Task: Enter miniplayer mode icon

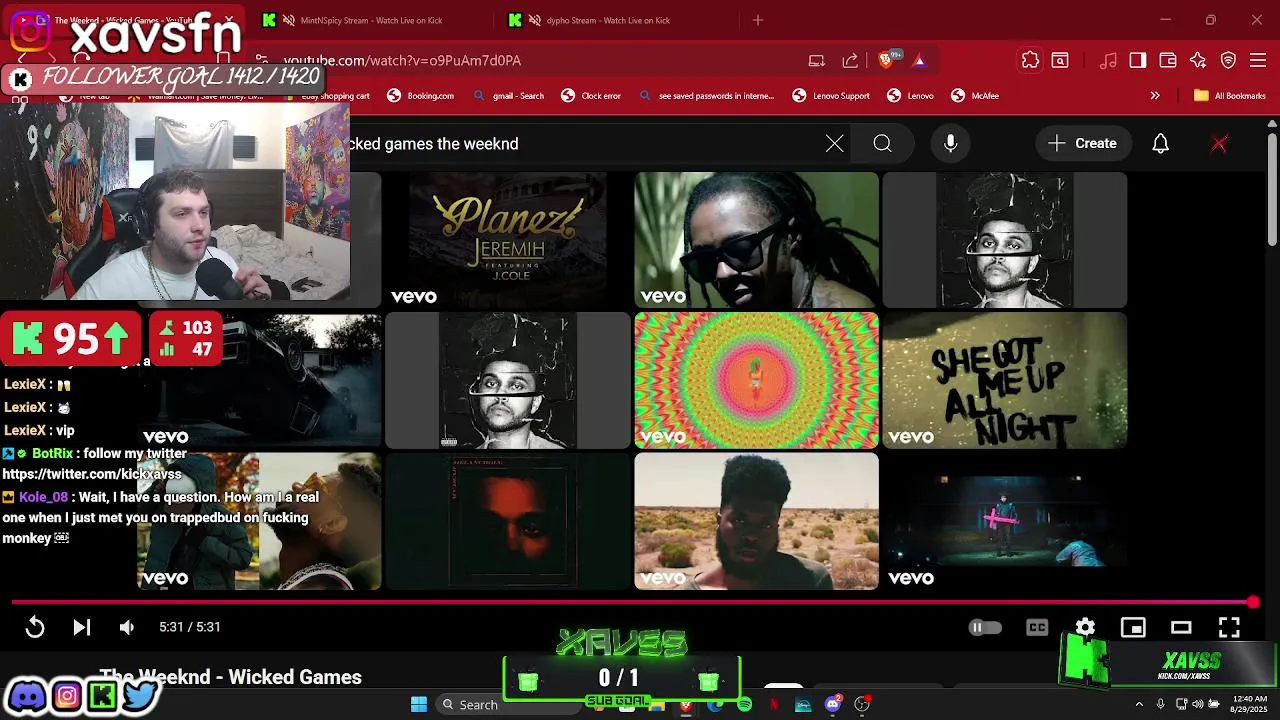Action: click(x=1133, y=627)
